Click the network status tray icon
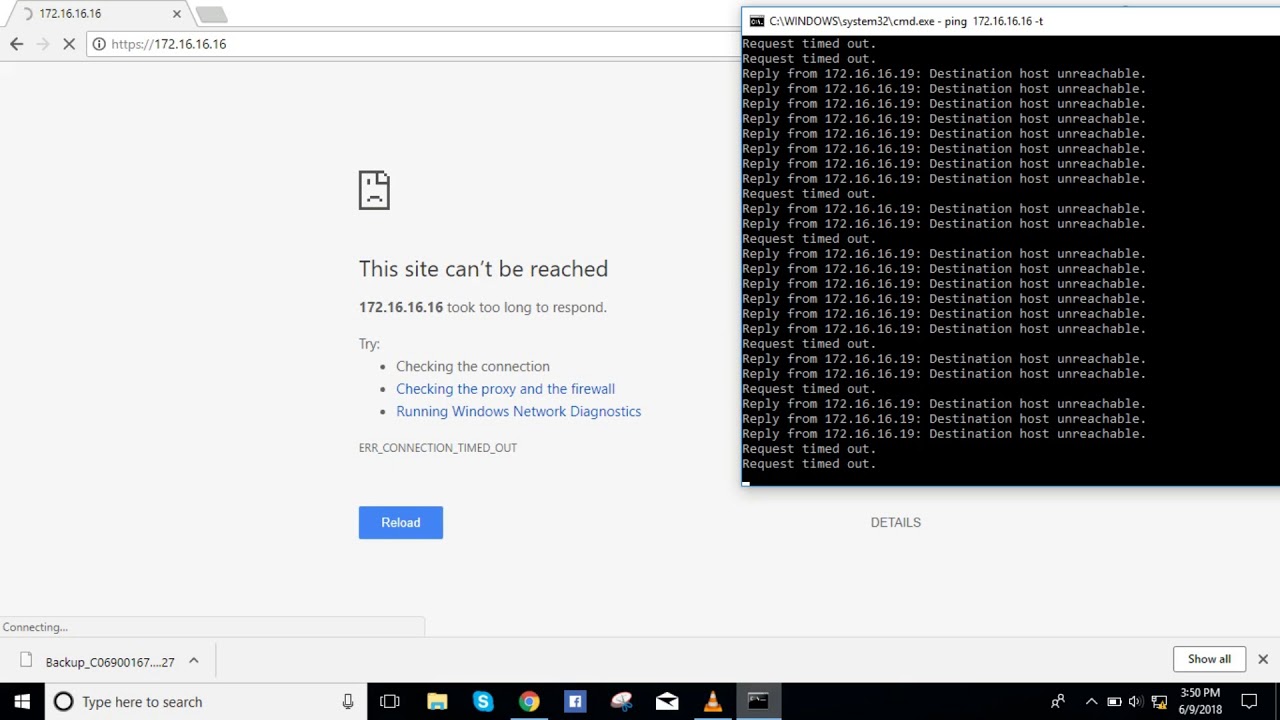This screenshot has height=720, width=1280. coord(1159,702)
